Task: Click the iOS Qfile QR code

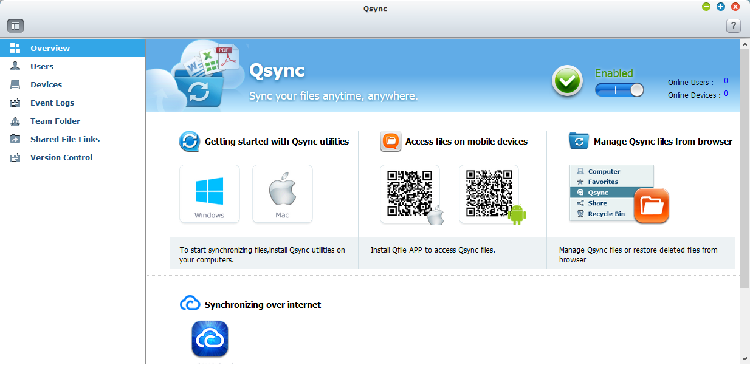Action: pyautogui.click(x=410, y=194)
